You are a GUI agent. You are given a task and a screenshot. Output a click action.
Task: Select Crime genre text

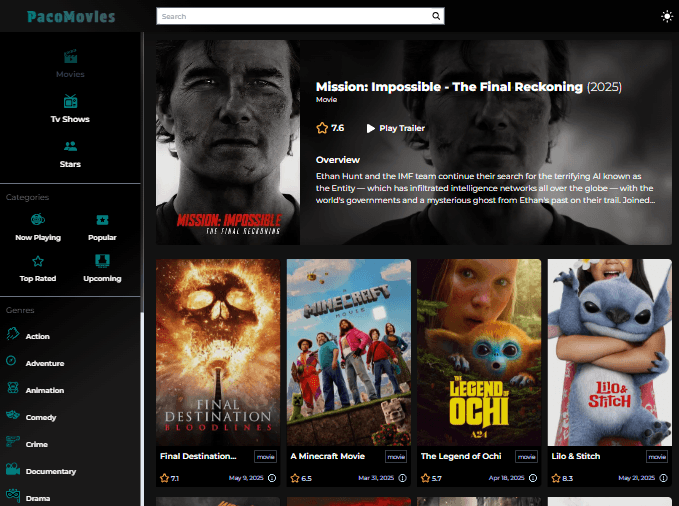coord(37,444)
